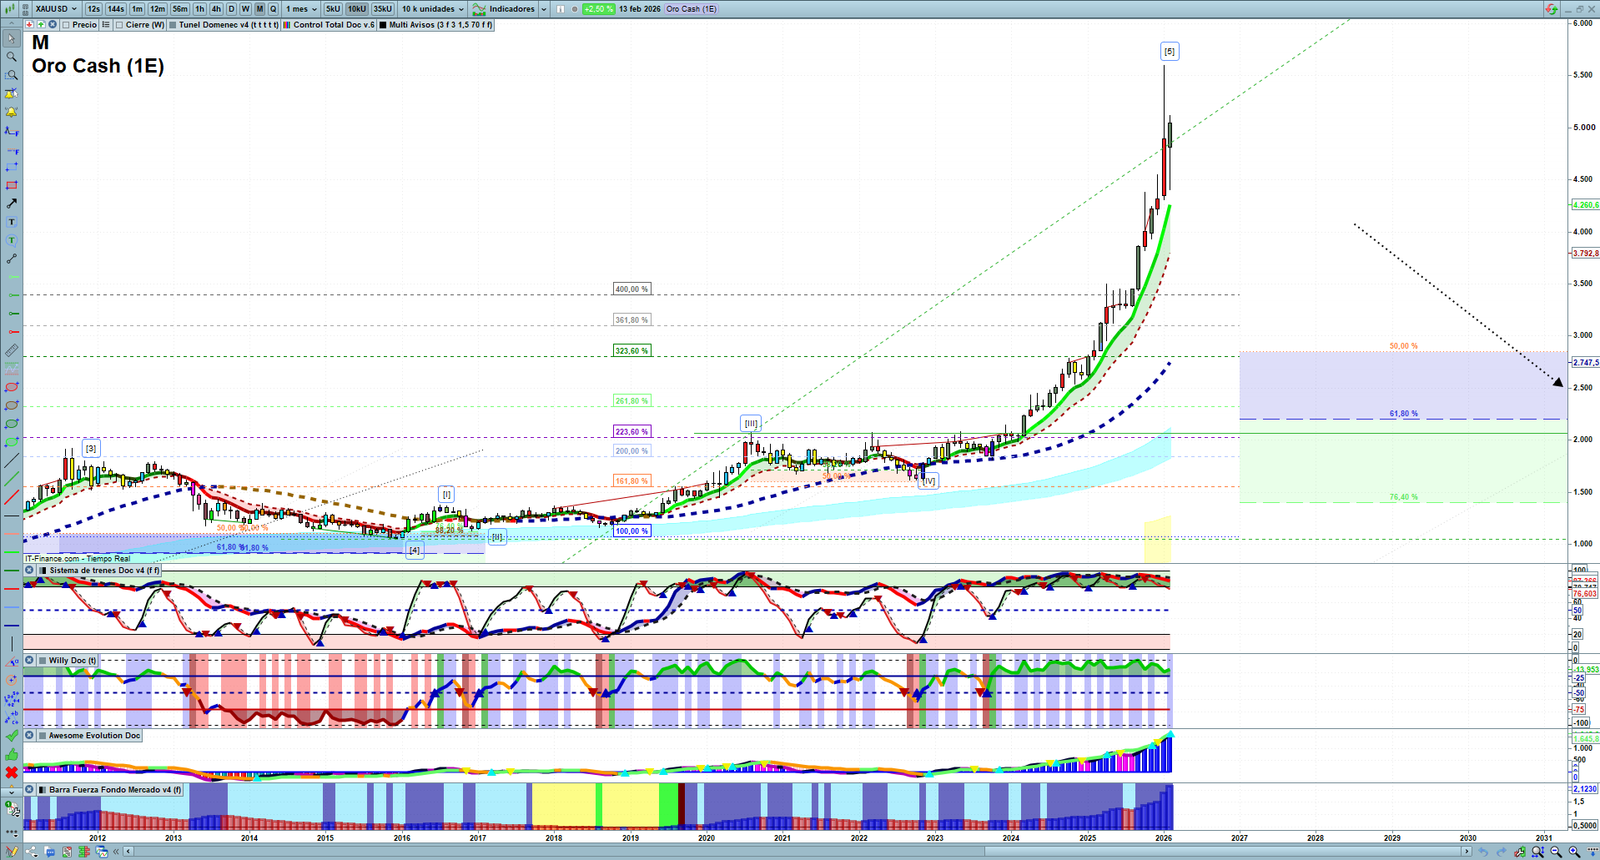This screenshot has height=860, width=1600.
Task: Switch to the 4h timeframe
Action: [216, 9]
